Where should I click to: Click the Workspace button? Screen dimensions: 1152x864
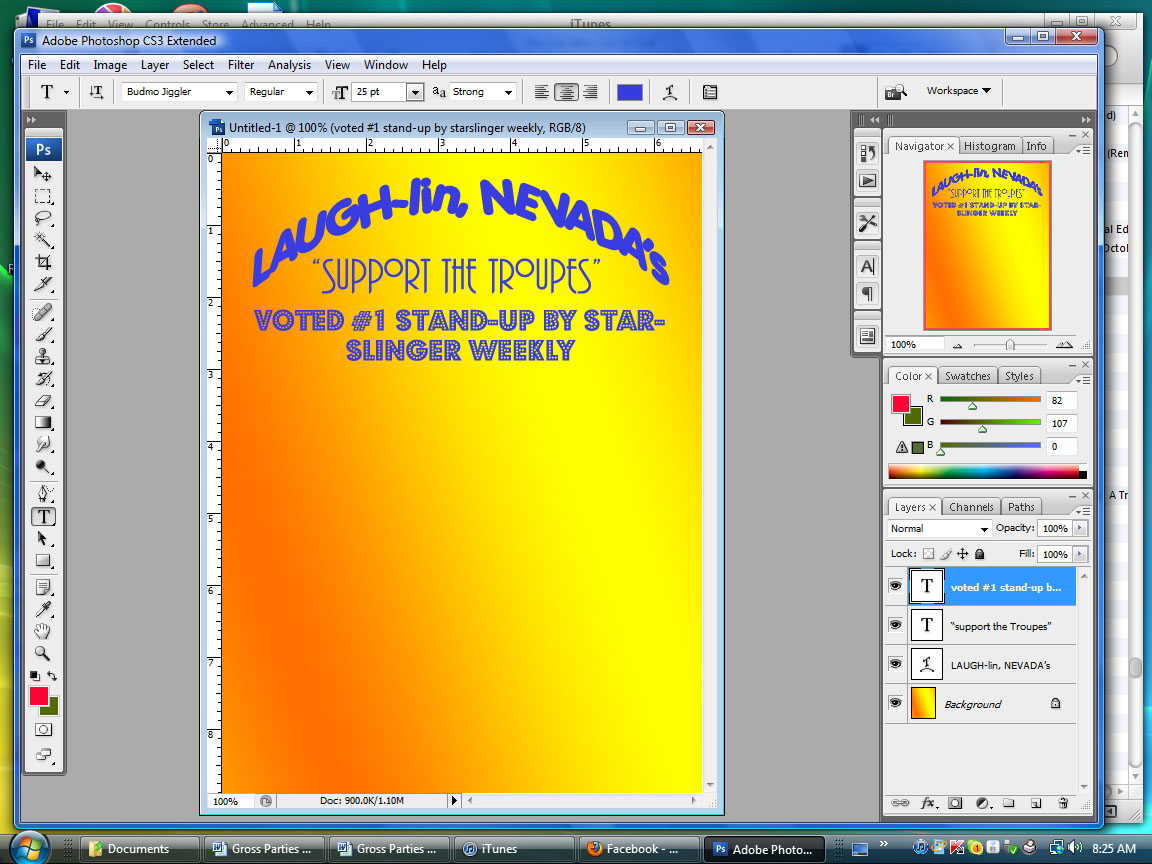point(957,91)
